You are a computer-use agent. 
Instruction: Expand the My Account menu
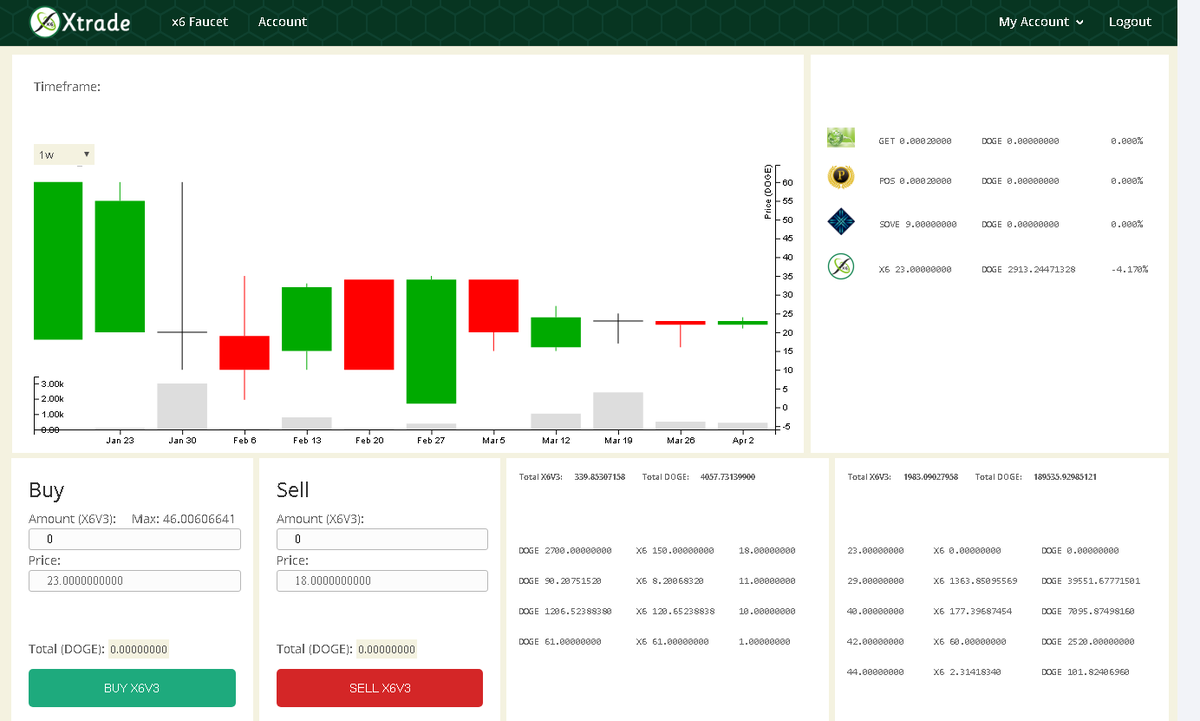[x=1040, y=21]
